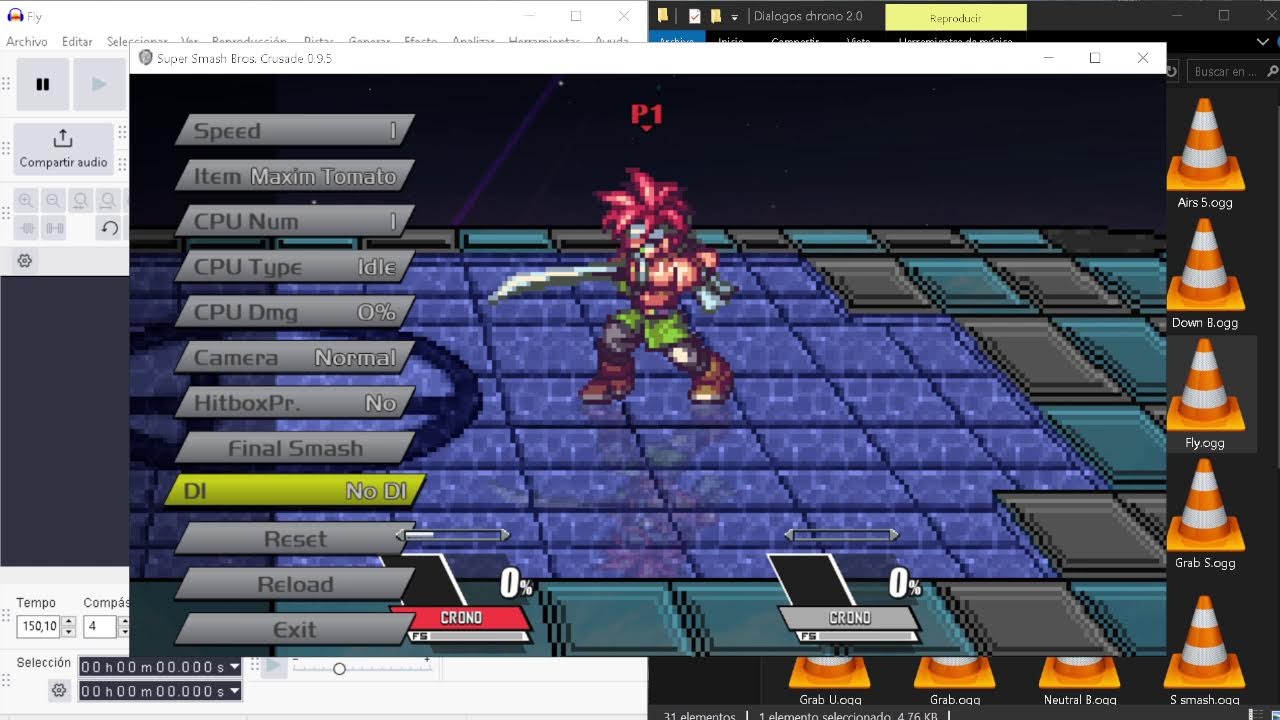The height and width of the screenshot is (720, 1280).
Task: Expand the Explorer ribbon chevron
Action: tap(1263, 41)
